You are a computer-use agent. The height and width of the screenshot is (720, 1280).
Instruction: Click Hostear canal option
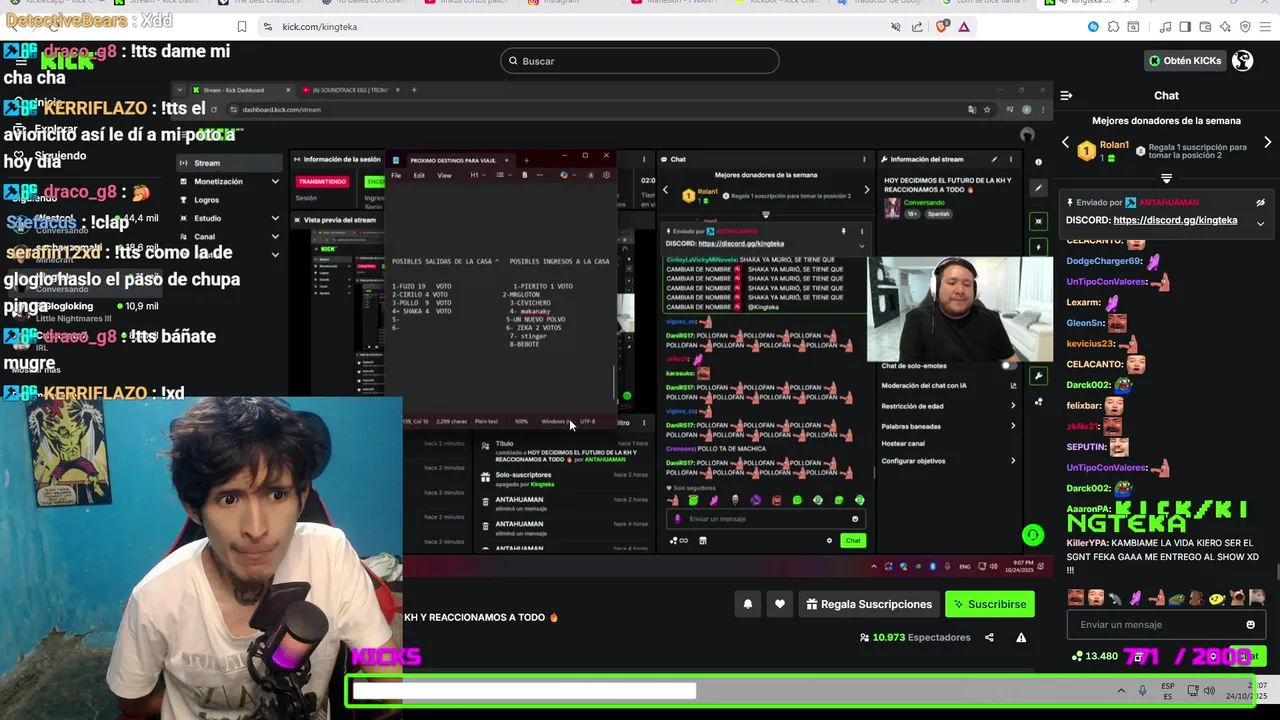(903, 443)
